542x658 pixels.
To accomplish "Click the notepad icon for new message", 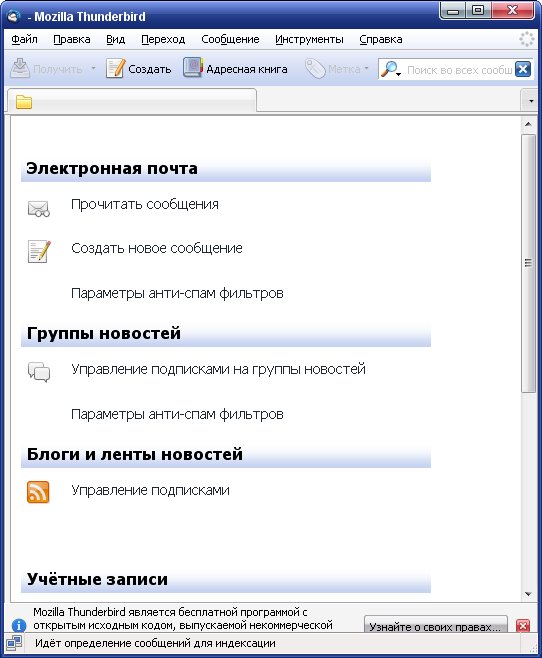I will 39,251.
